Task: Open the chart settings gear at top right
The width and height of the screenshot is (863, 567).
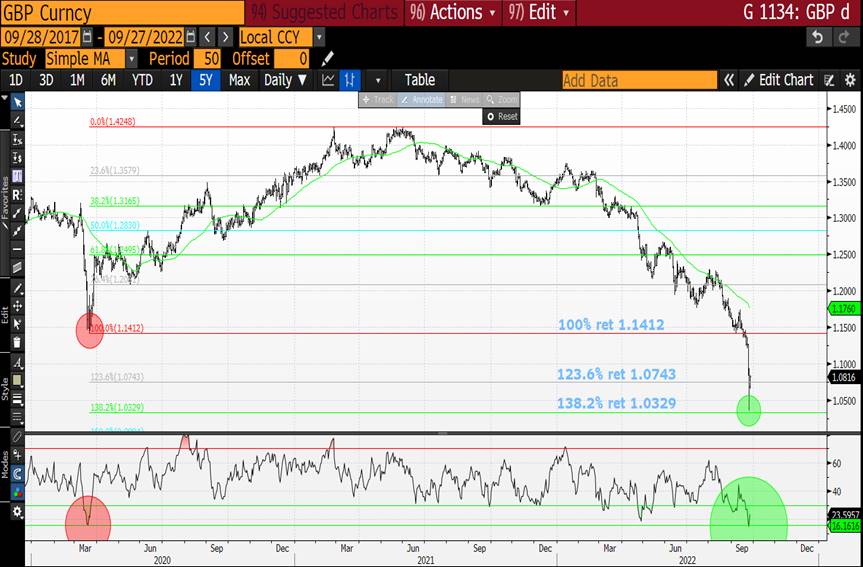Action: (850, 80)
